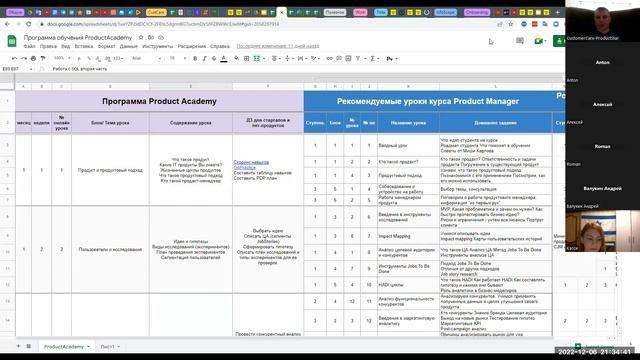Bookmark this page with the star
This screenshot has height=360, width=640.
[x=510, y=24]
